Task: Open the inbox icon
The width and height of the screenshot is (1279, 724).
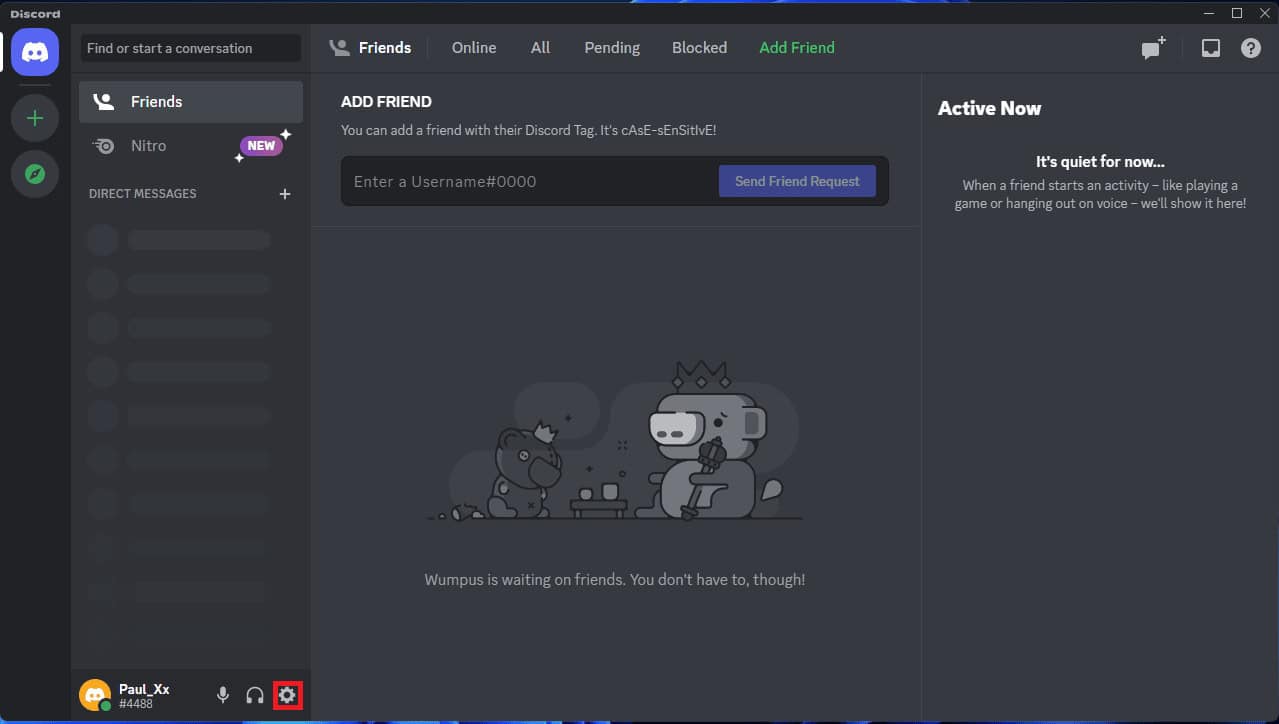Action: point(1210,48)
